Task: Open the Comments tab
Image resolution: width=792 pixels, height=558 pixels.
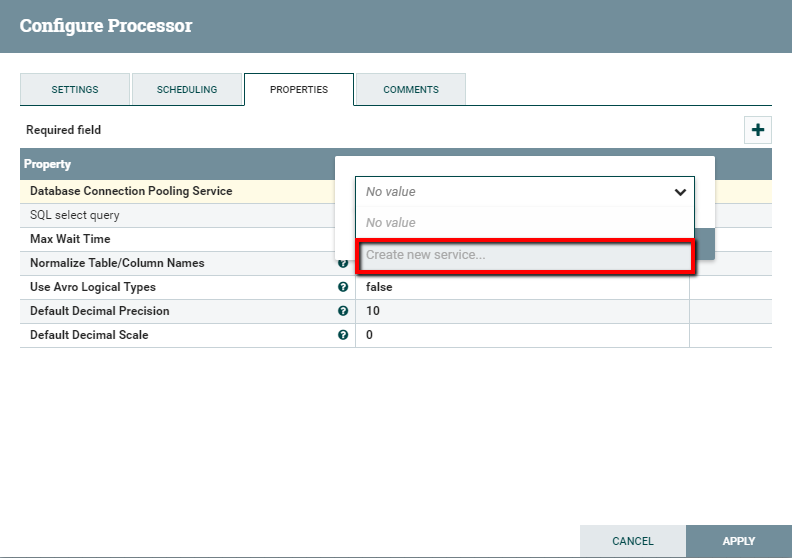Action: pyautogui.click(x=411, y=89)
